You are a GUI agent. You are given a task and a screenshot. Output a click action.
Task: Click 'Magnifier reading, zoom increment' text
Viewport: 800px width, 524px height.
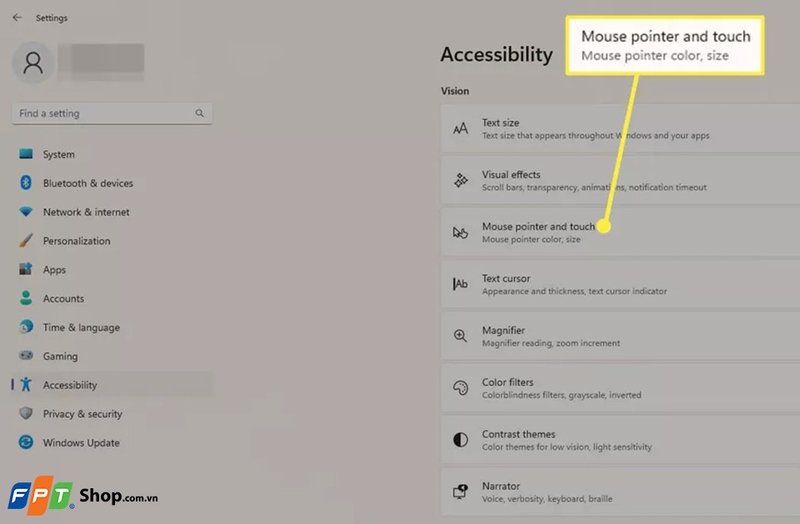pyautogui.click(x=551, y=343)
